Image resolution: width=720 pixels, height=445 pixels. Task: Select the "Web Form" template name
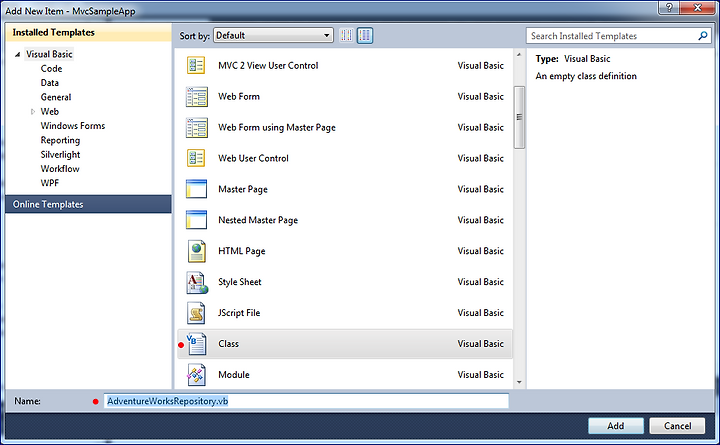point(239,96)
